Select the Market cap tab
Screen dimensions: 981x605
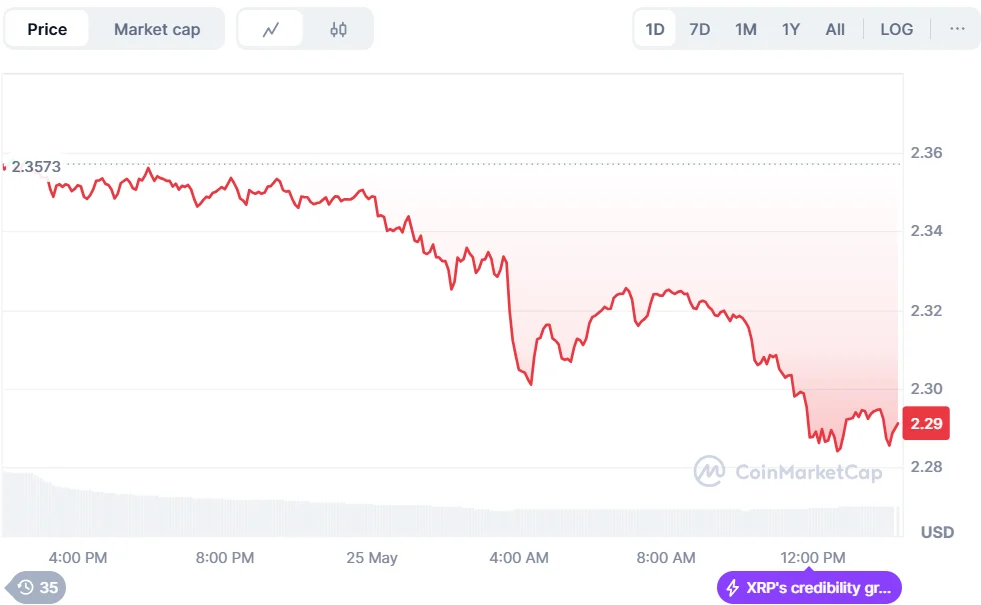tap(157, 29)
